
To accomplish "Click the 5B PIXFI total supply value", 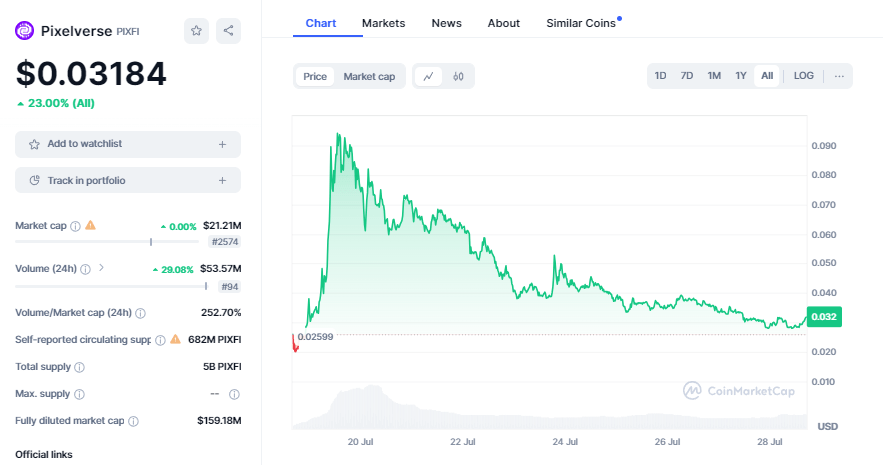I will point(222,366).
